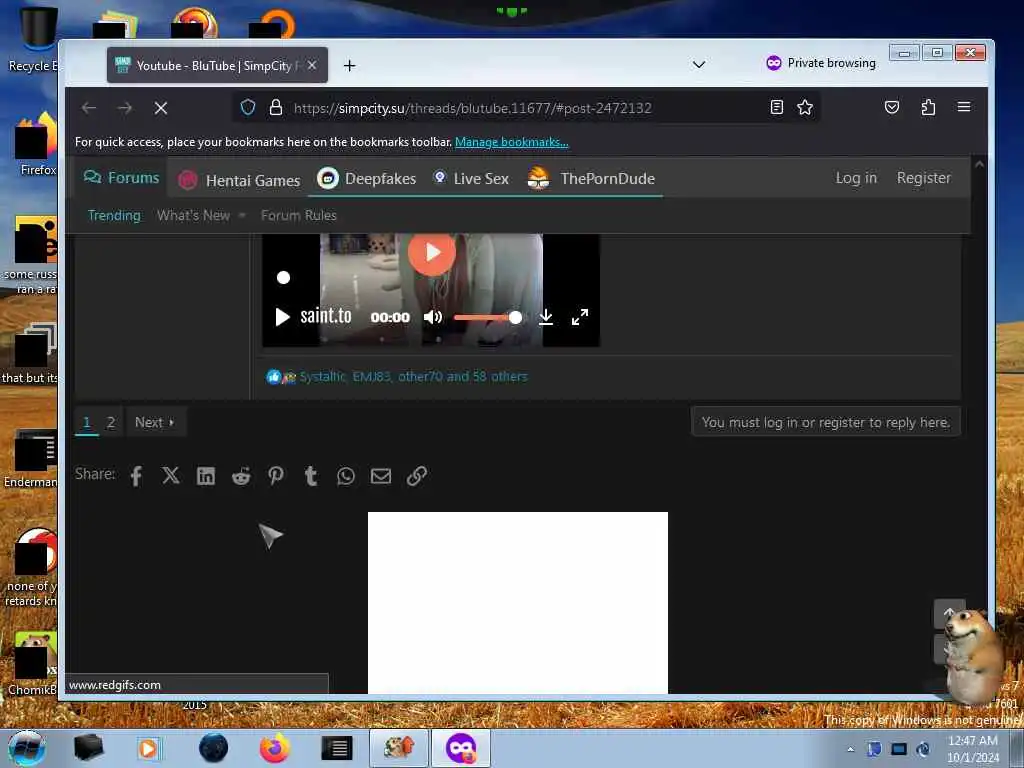Focus the URL address bar
Viewport: 1024px width, 768px height.
click(x=526, y=108)
